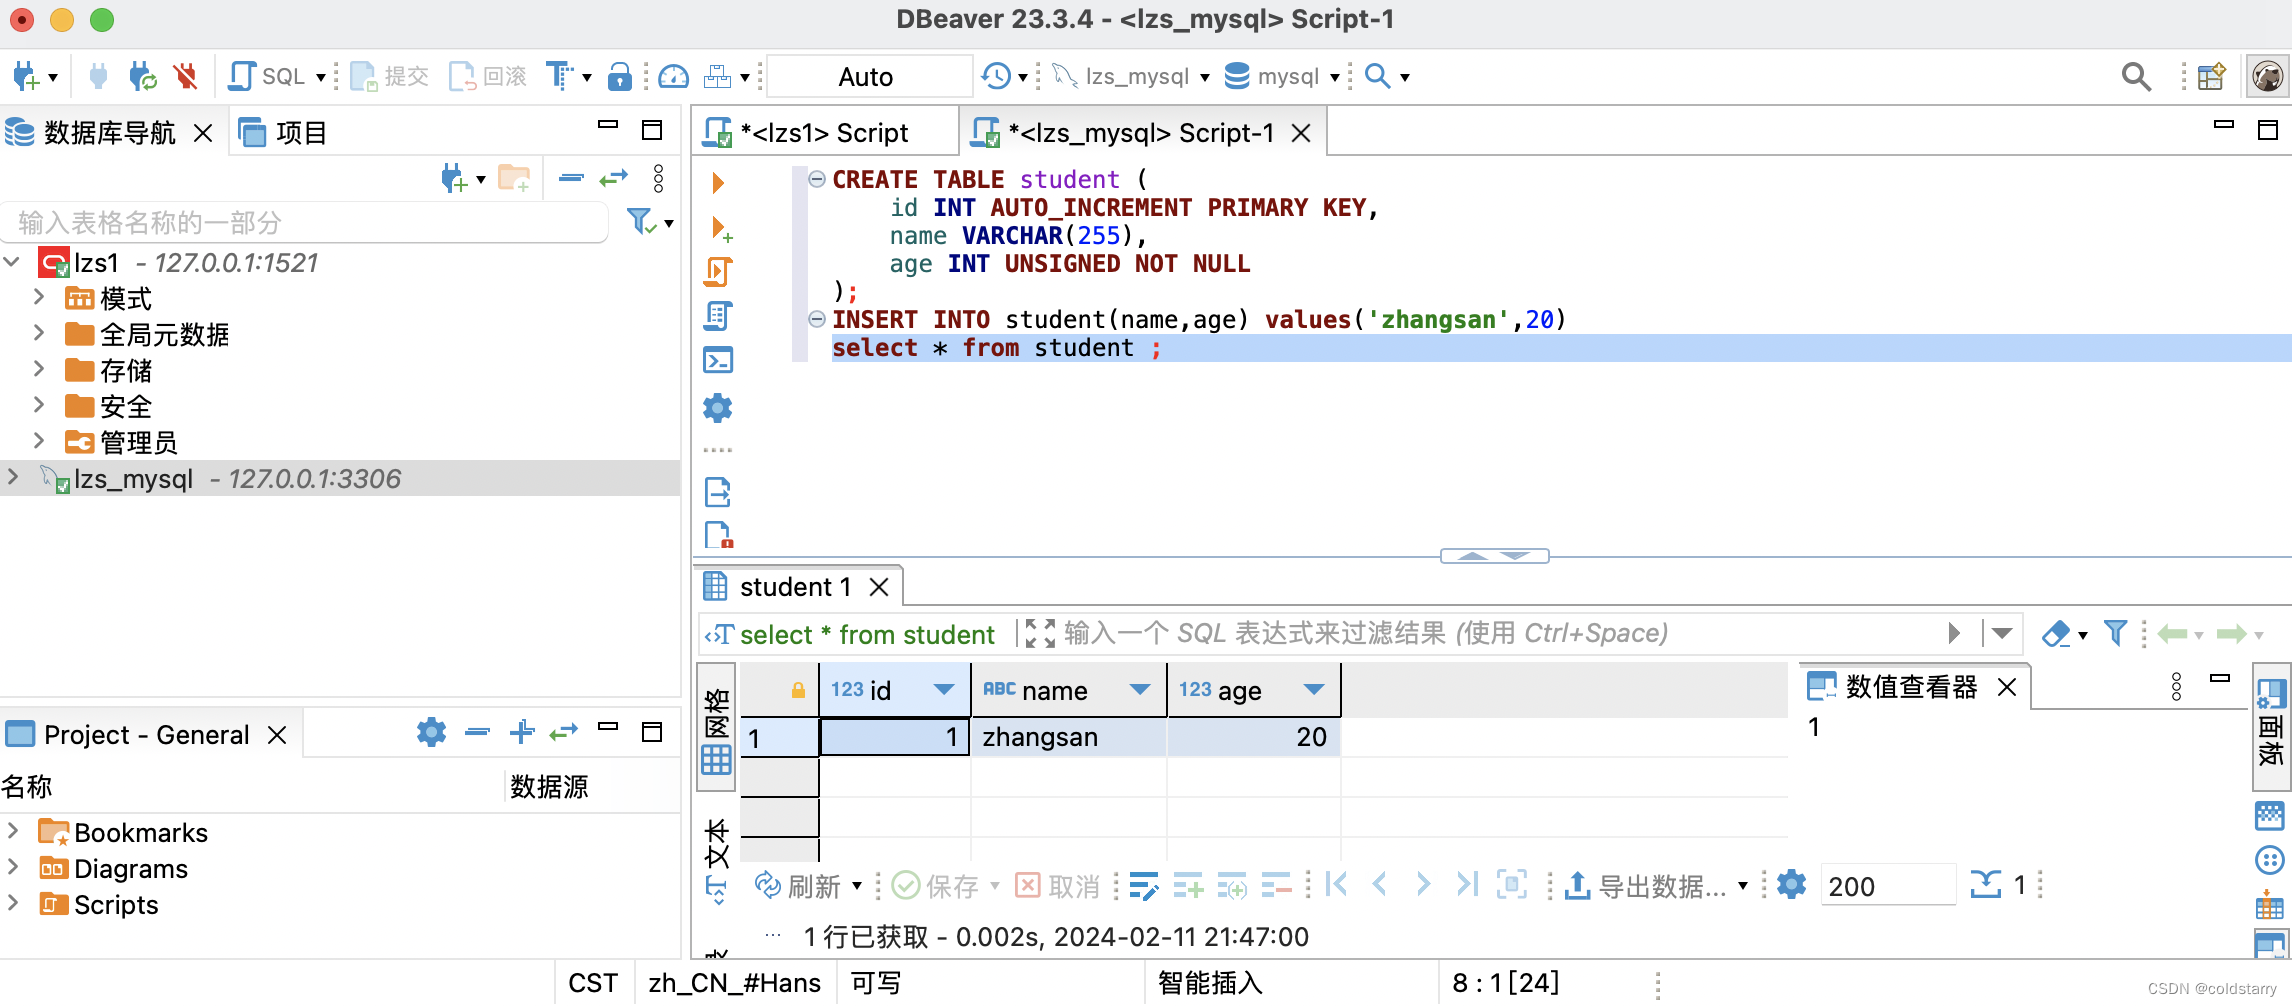Click the 保存 save button

point(936,886)
